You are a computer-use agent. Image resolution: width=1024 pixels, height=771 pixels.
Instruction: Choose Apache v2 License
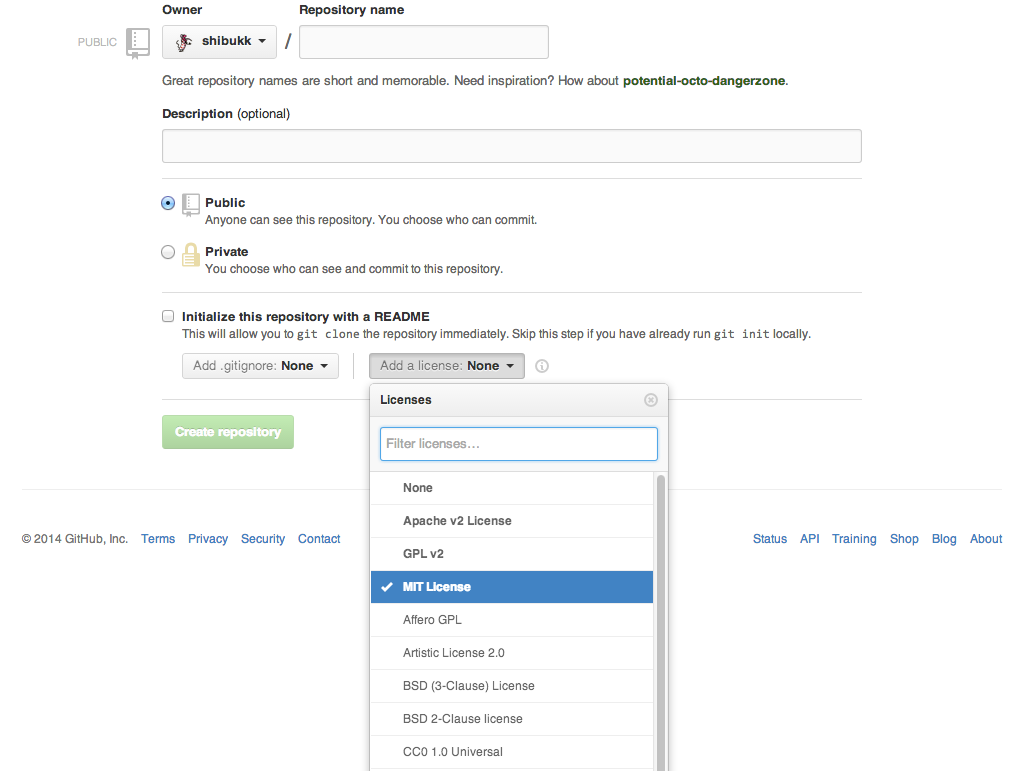click(x=511, y=521)
